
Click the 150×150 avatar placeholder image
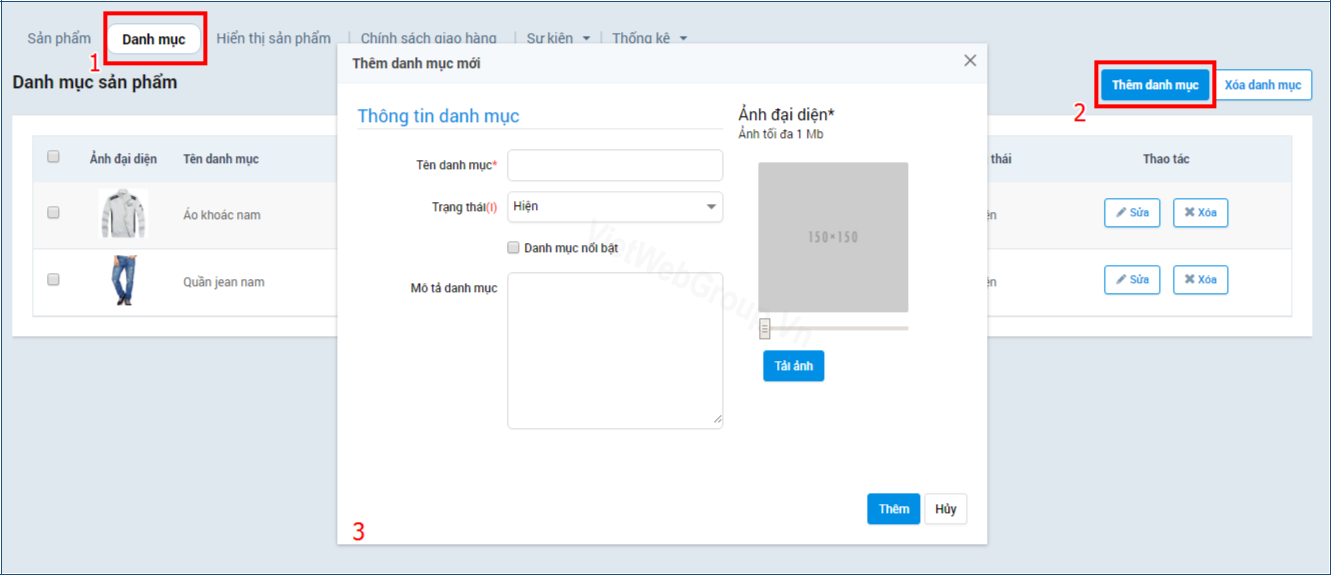[x=833, y=237]
